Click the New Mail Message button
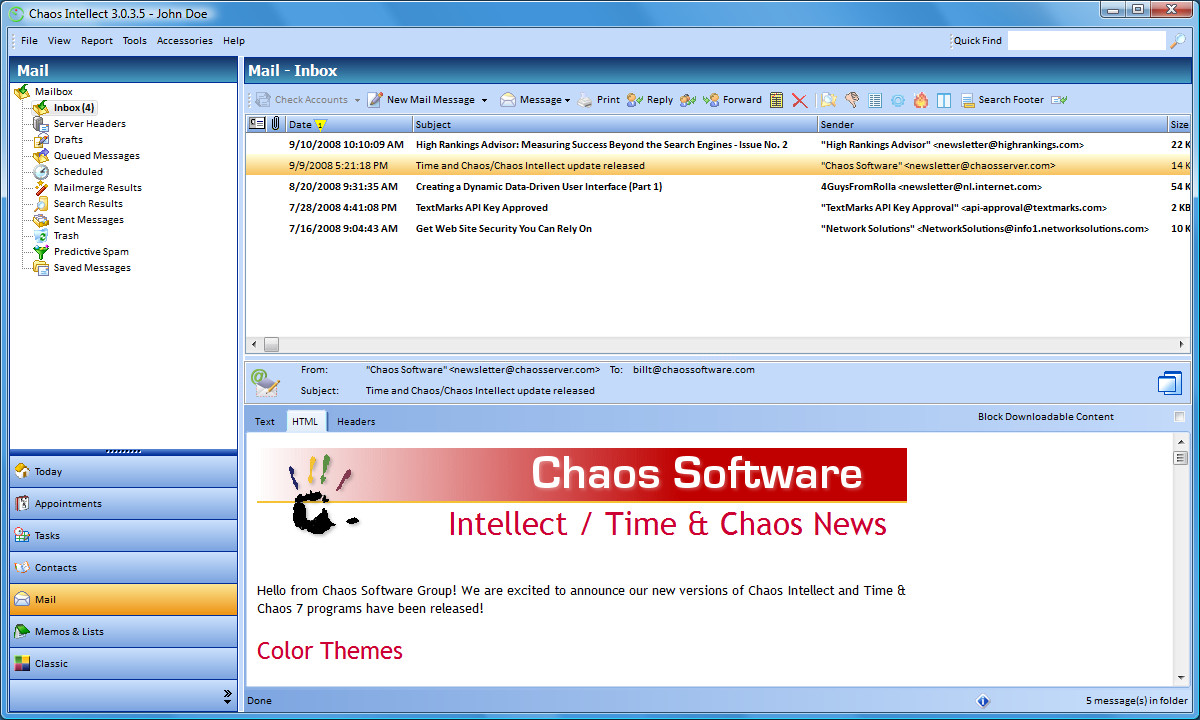 point(421,100)
